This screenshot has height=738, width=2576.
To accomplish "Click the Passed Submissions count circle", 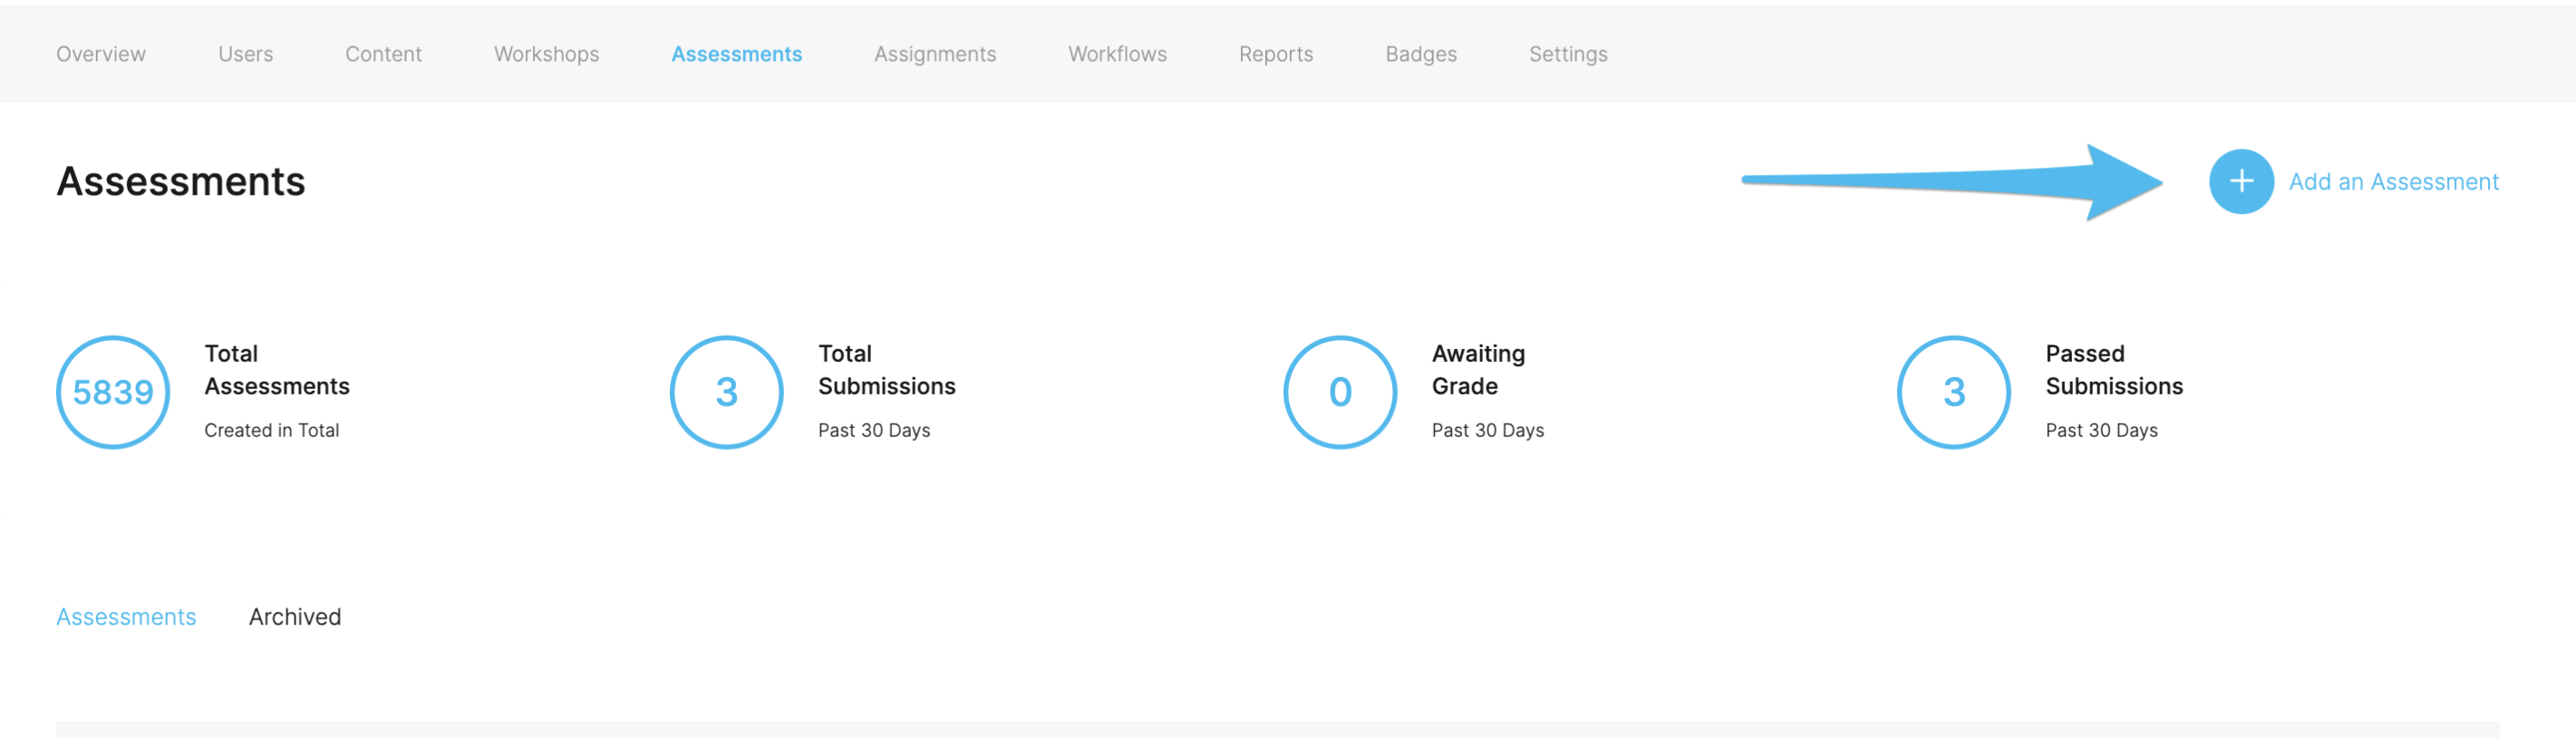I will 1954,392.
